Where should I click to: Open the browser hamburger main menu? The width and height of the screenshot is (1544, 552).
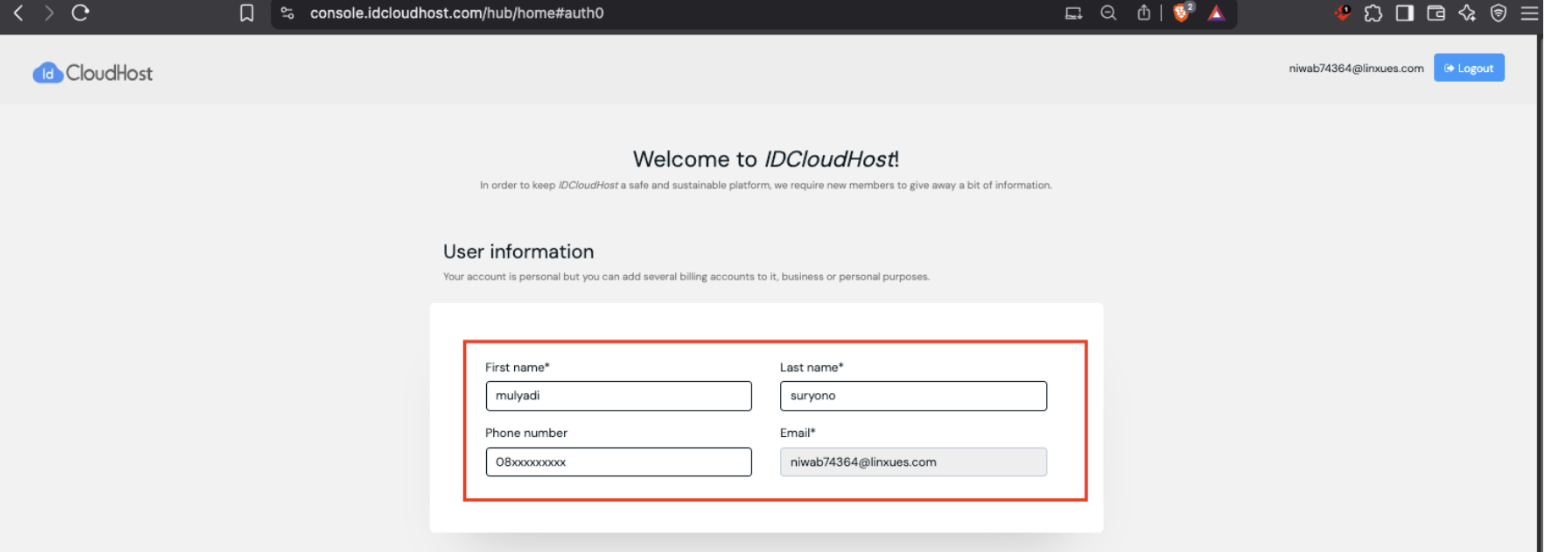(x=1529, y=14)
